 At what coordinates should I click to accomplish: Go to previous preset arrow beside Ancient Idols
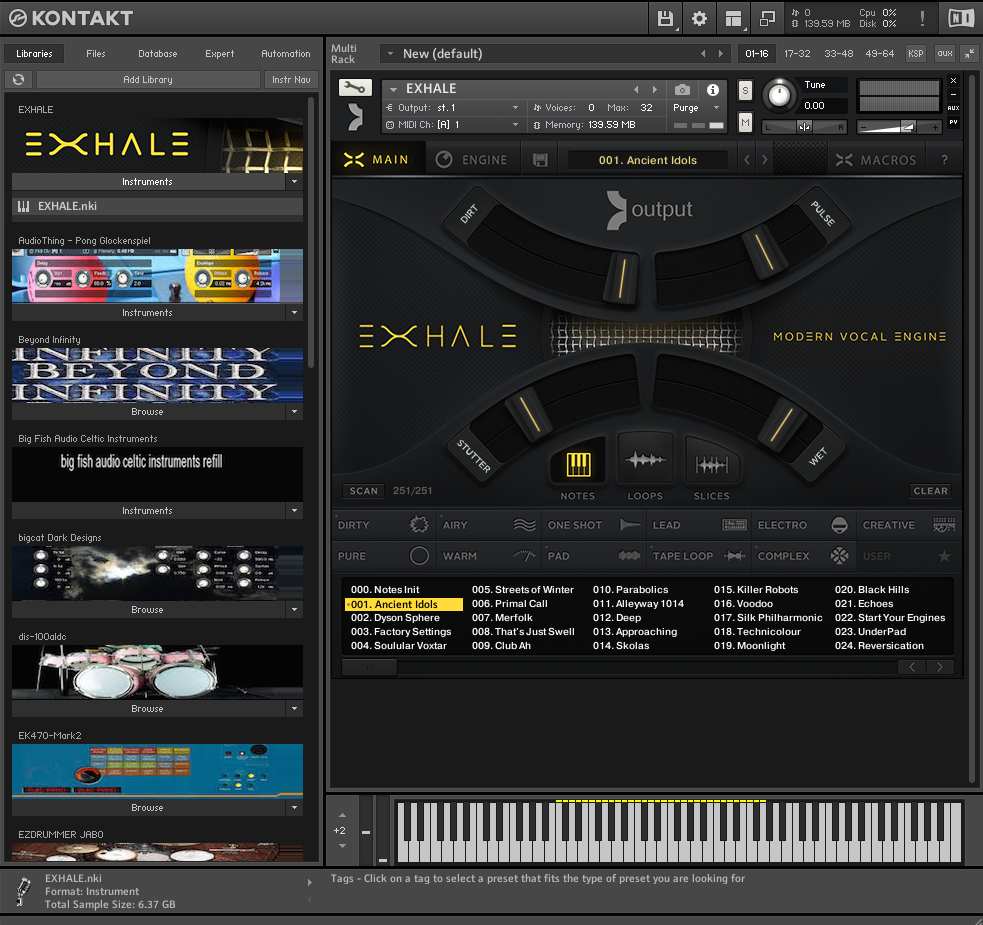[747, 160]
